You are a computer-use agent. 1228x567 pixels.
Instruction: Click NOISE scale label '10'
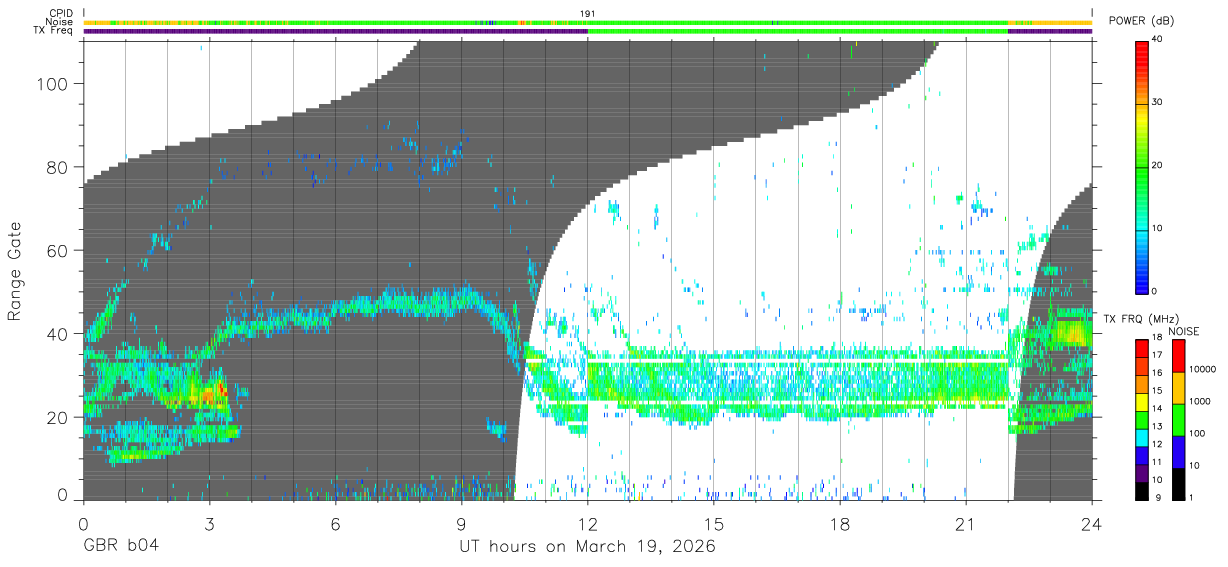coord(1196,466)
